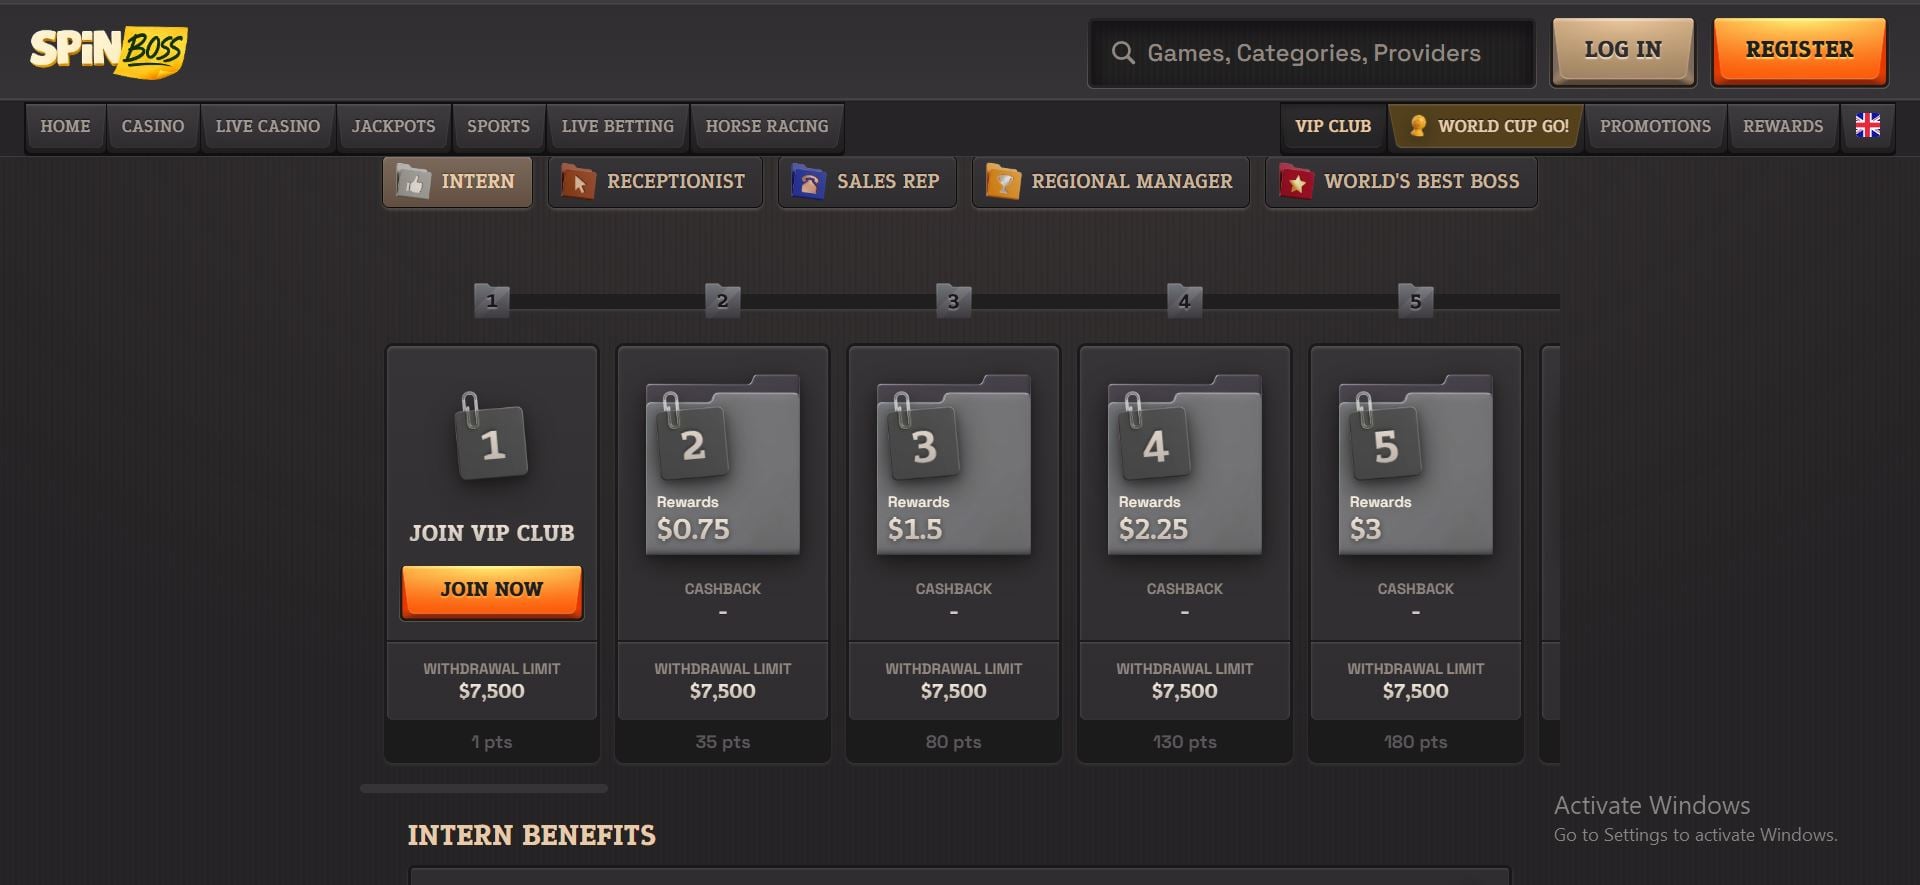Screen dimensions: 1920x885
Task: Select the Sales Rep VIP tier tab
Action: tap(867, 182)
